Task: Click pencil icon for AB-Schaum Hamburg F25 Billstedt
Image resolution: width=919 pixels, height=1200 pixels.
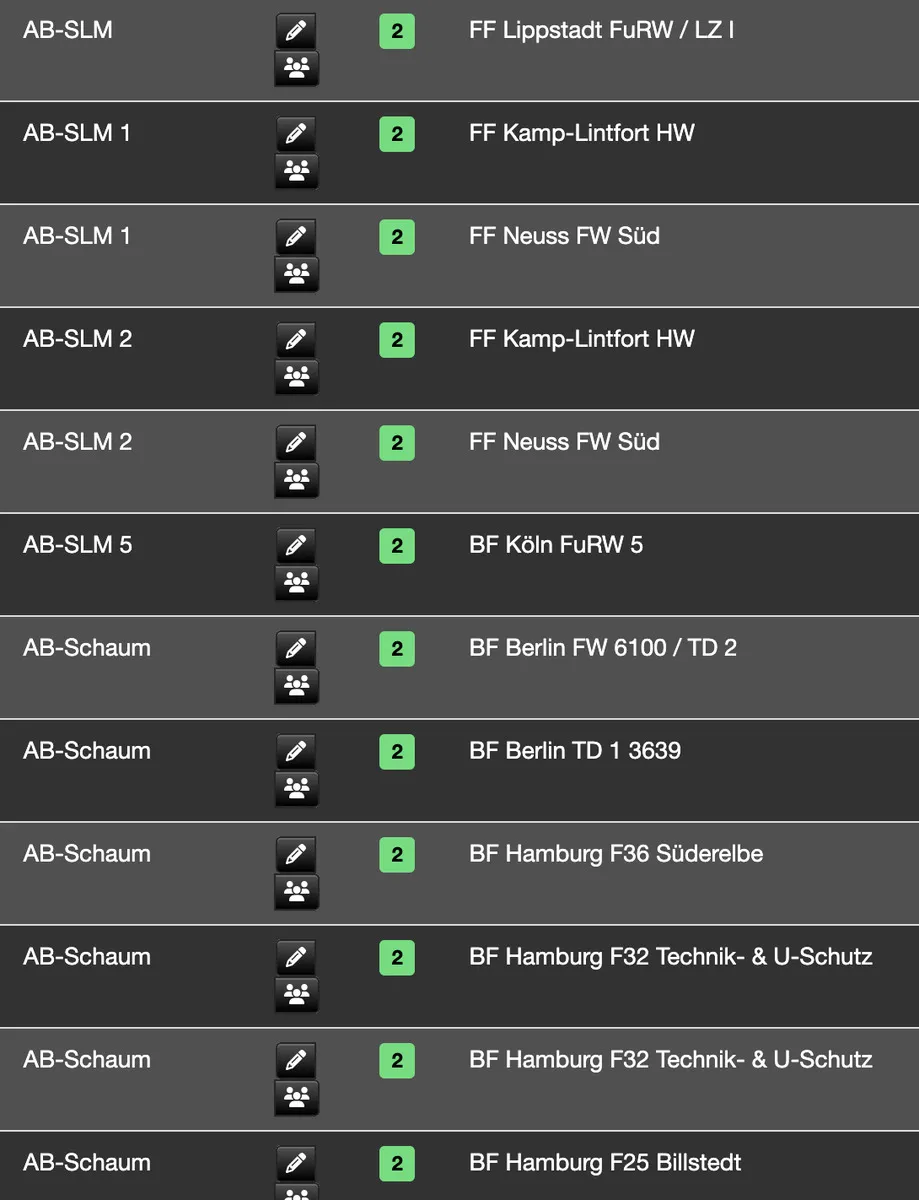Action: (296, 1164)
